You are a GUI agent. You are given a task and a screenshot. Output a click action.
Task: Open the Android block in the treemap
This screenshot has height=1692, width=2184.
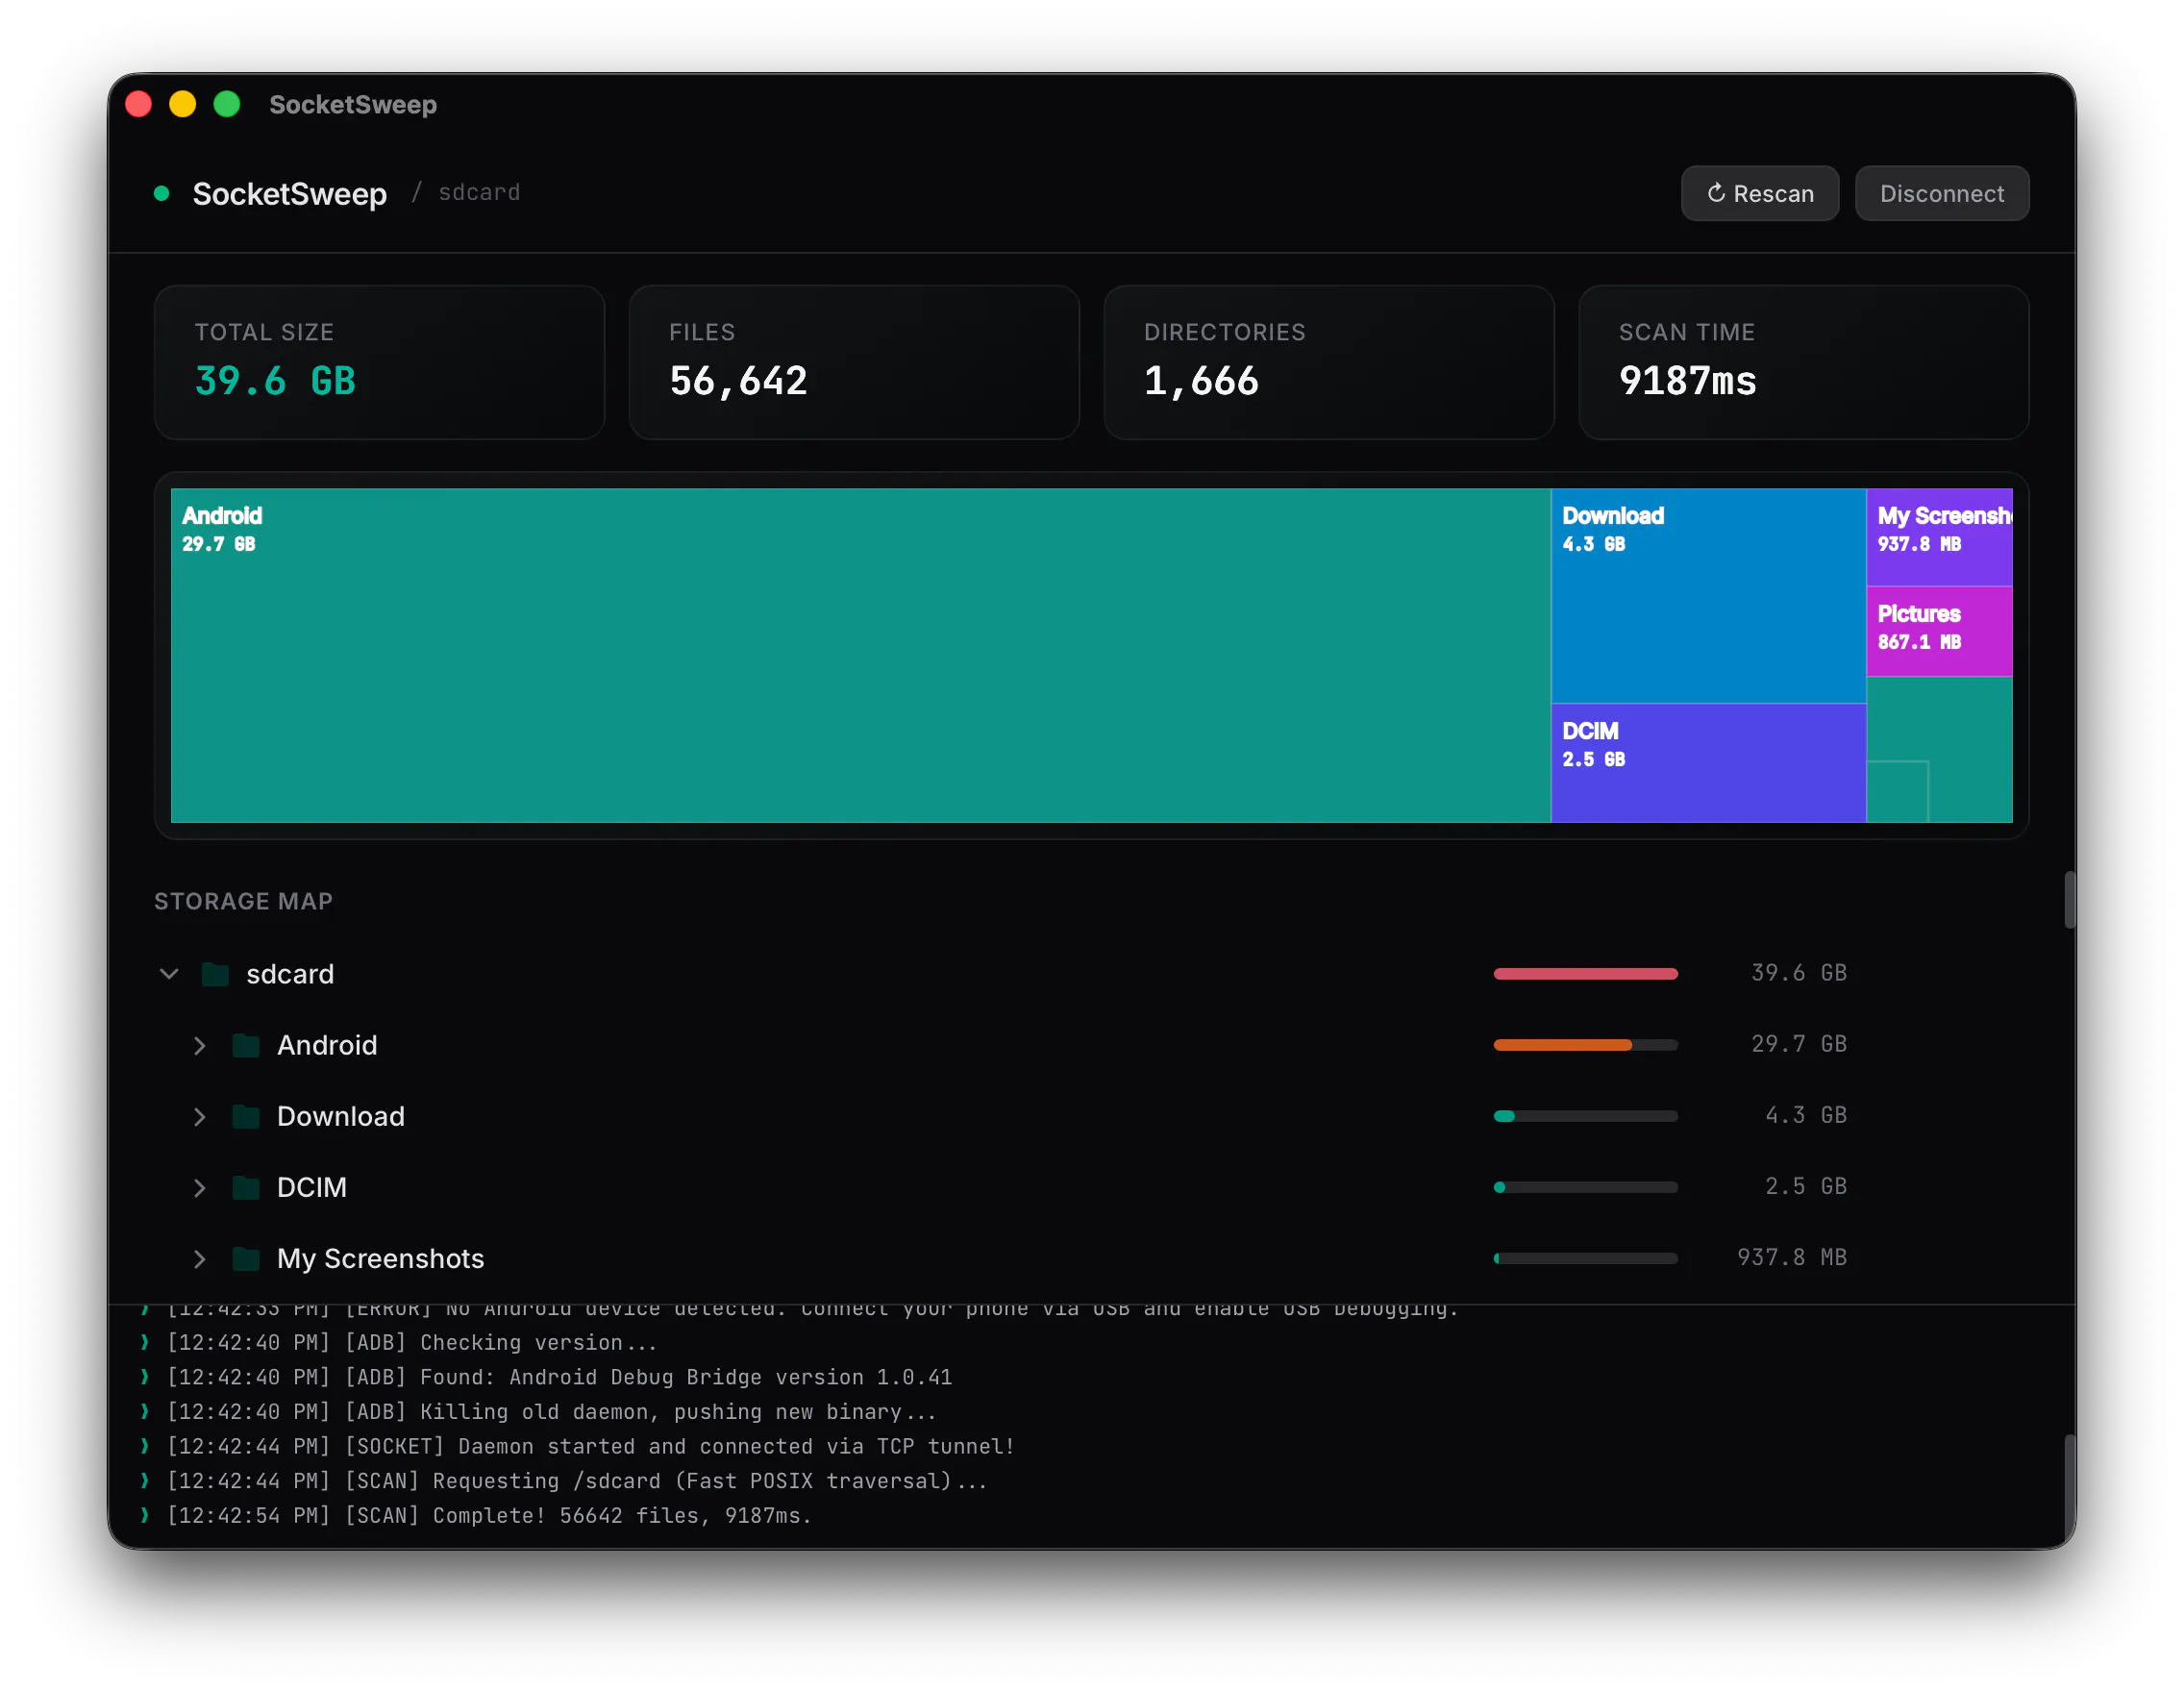[x=860, y=655]
